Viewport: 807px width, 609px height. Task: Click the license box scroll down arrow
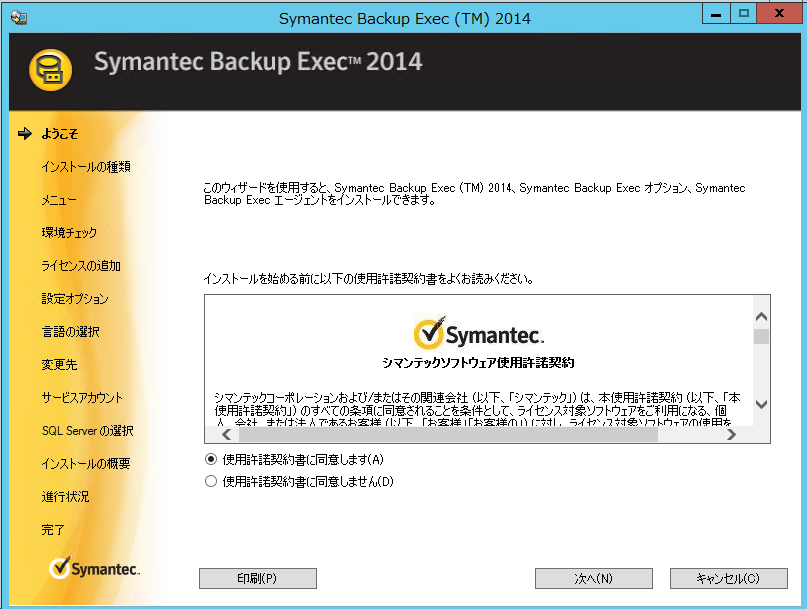762,405
